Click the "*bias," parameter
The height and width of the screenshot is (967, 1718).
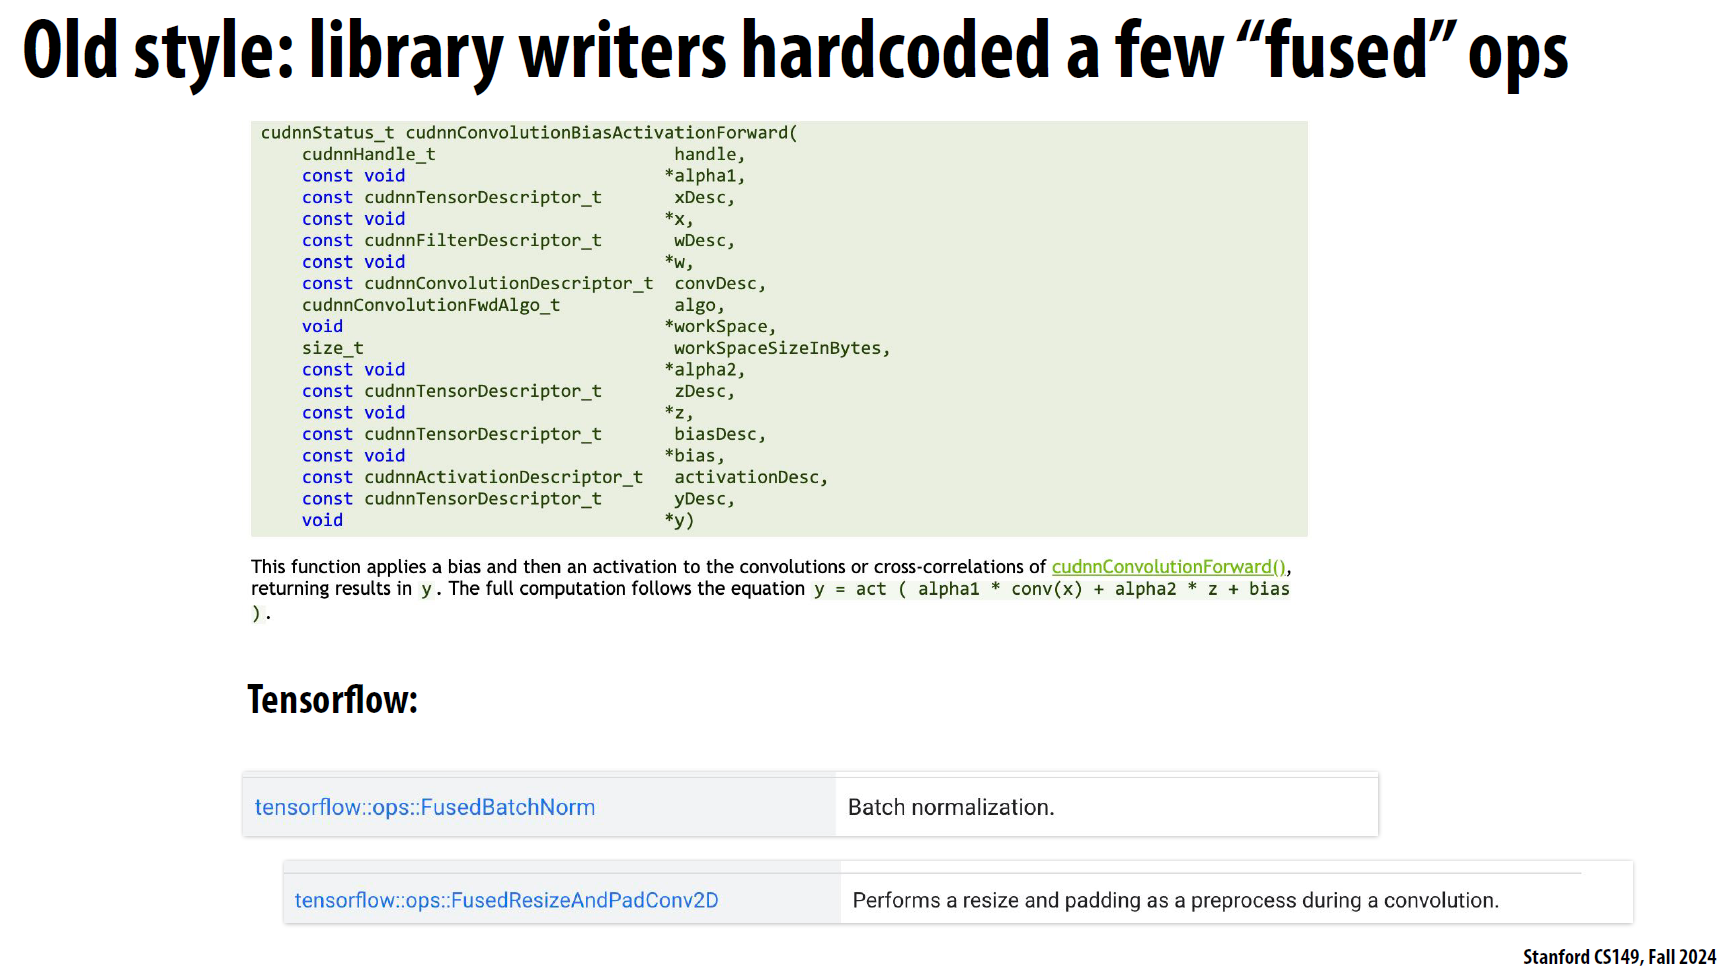(x=694, y=456)
